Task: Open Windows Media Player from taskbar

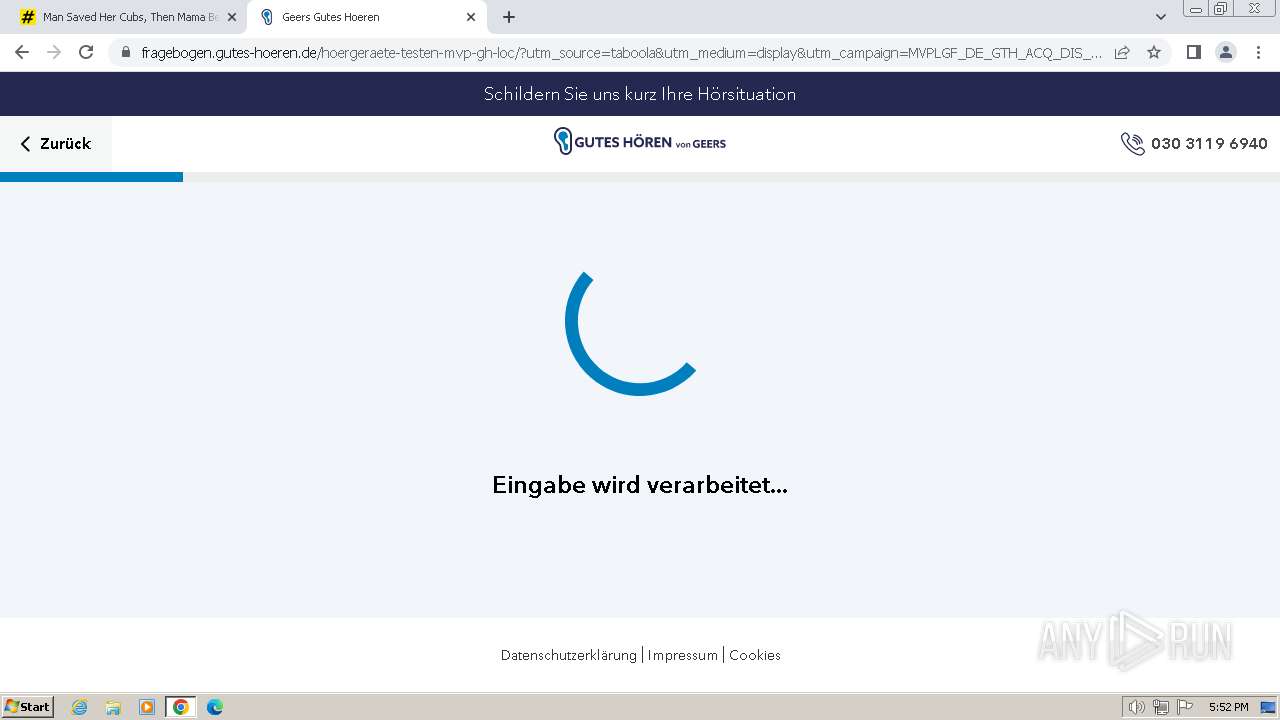Action: 147,707
